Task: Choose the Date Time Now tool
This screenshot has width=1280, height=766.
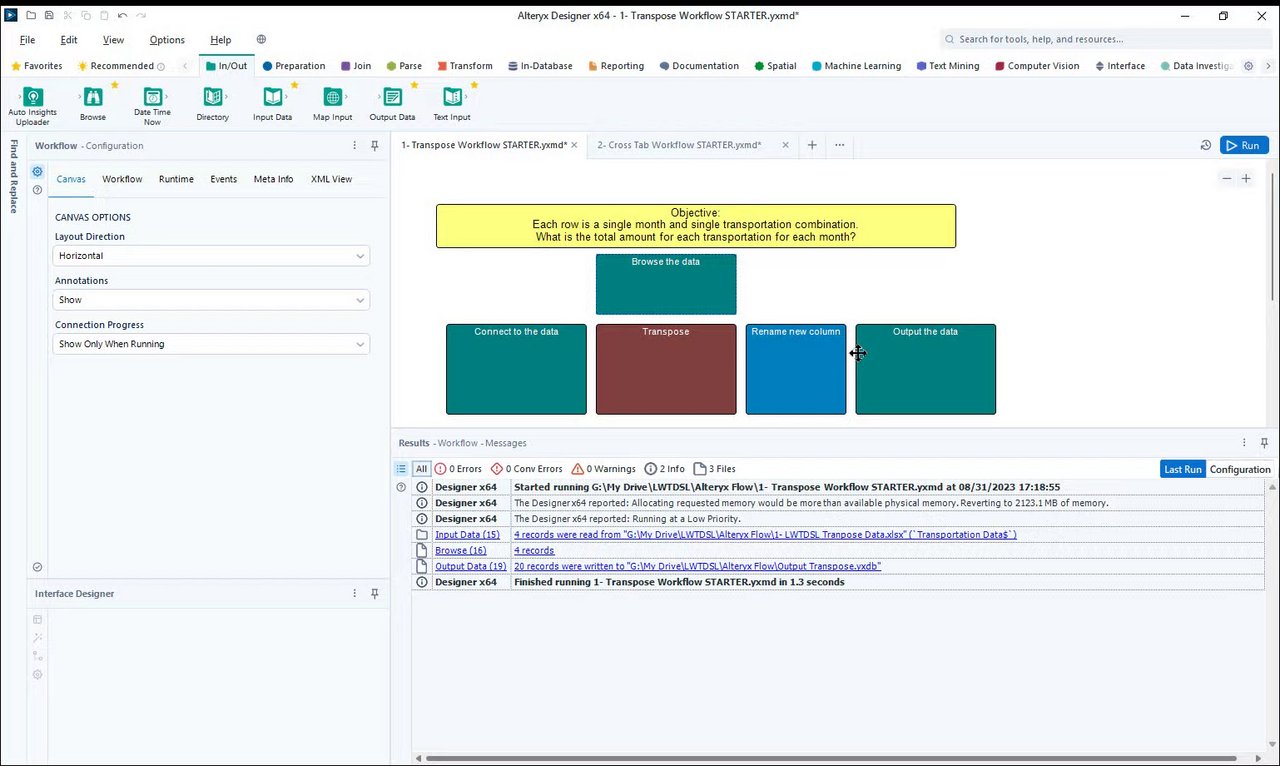Action: click(x=153, y=104)
